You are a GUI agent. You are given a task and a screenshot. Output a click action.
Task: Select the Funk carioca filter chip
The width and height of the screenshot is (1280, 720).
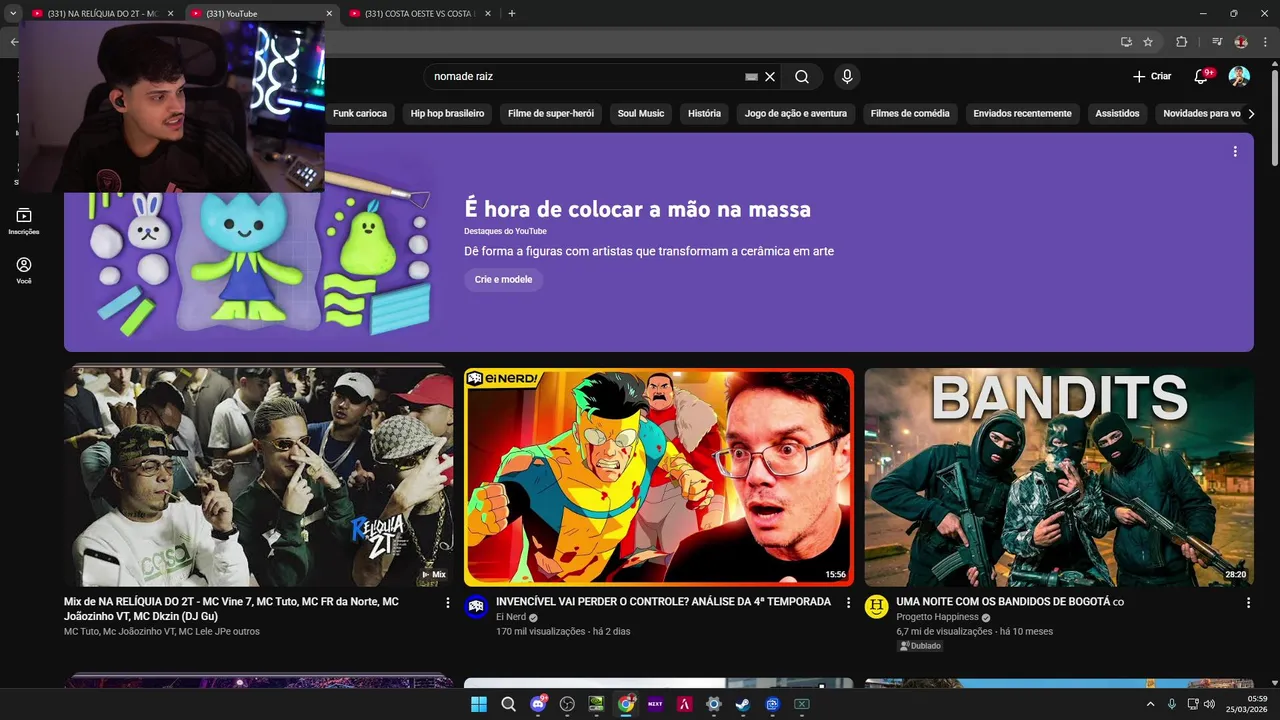(x=360, y=114)
